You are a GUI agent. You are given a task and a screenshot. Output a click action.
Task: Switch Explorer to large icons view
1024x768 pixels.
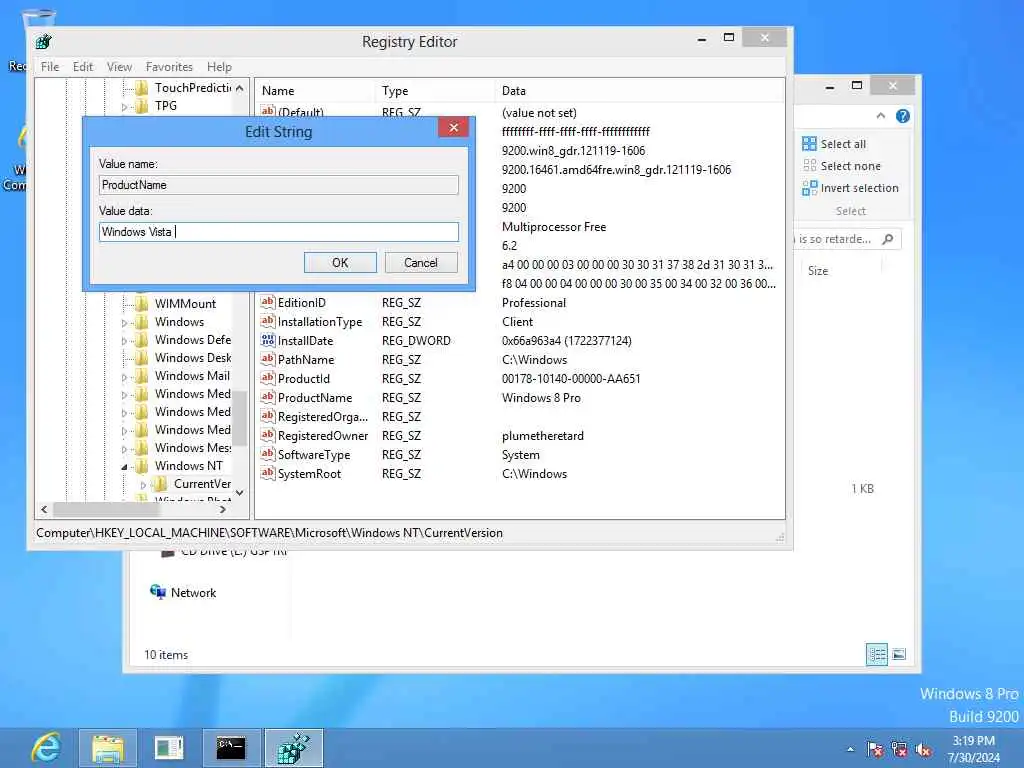899,654
